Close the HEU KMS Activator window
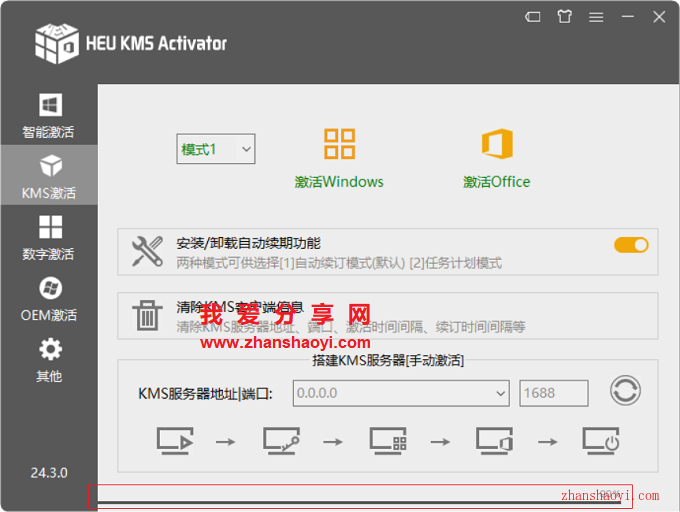Viewport: 680px width, 512px height. [x=659, y=17]
